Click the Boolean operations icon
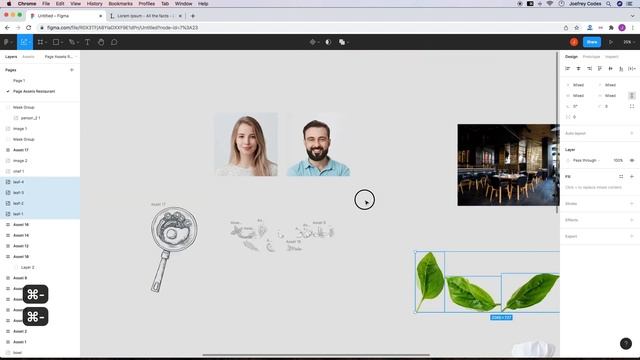 click(x=342, y=42)
